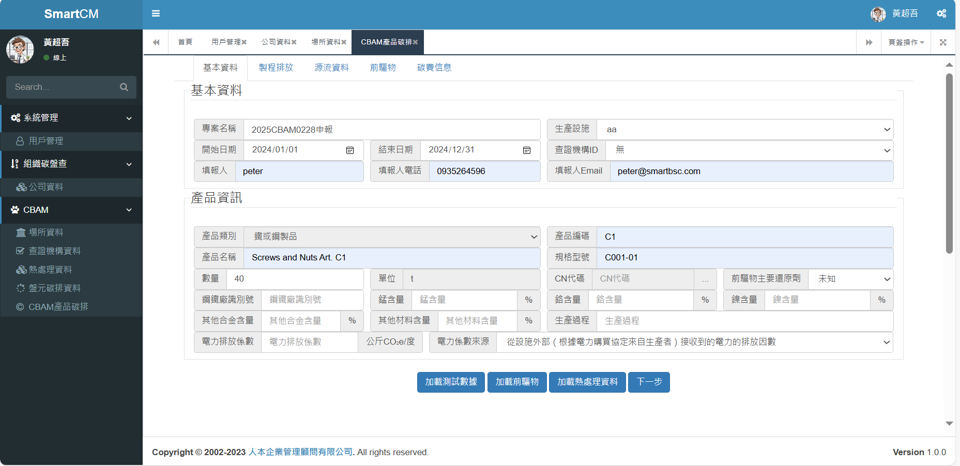Switch to the 碳費信息 tab
Viewport: 960px width, 466px height.
(434, 68)
